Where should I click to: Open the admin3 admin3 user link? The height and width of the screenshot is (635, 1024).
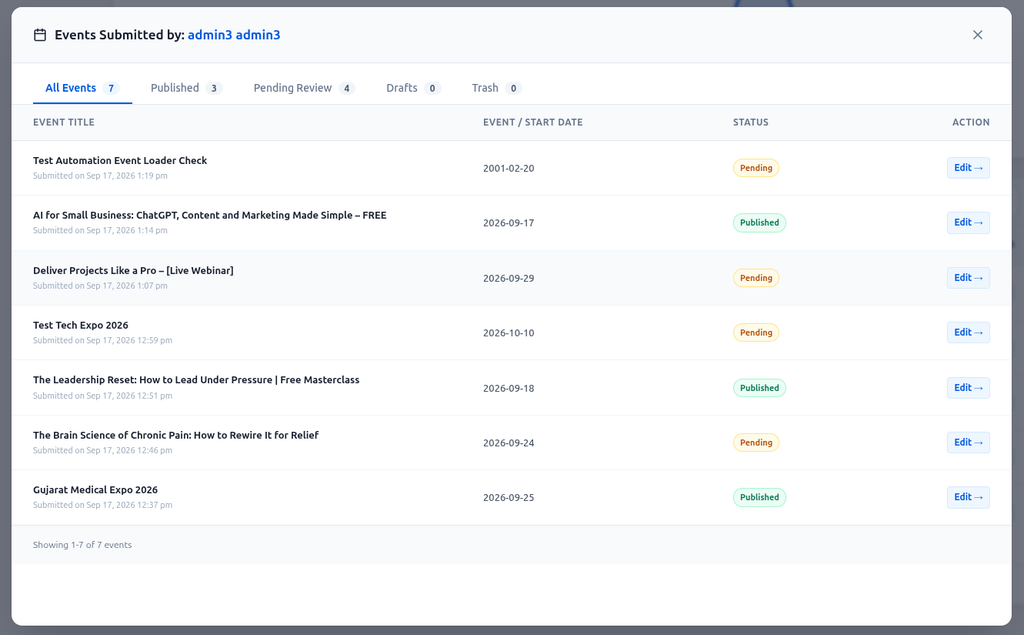click(234, 35)
